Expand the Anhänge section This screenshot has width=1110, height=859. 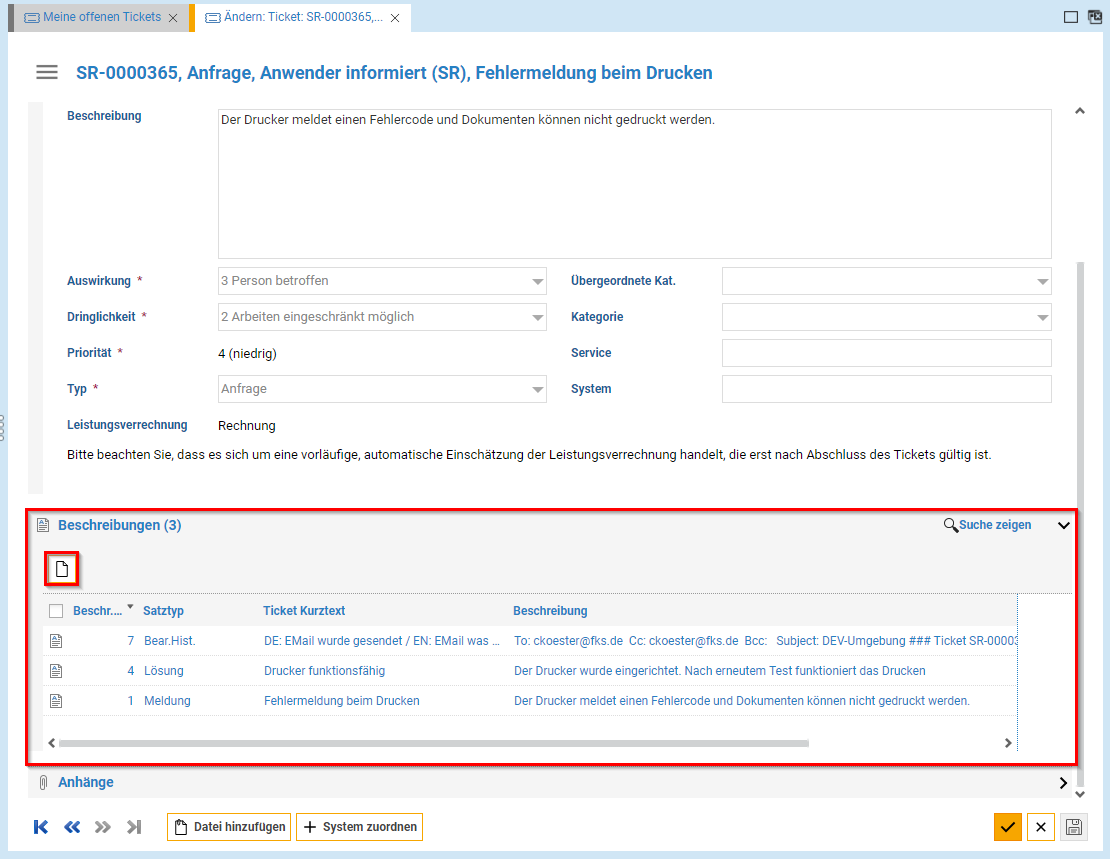coord(1063,782)
